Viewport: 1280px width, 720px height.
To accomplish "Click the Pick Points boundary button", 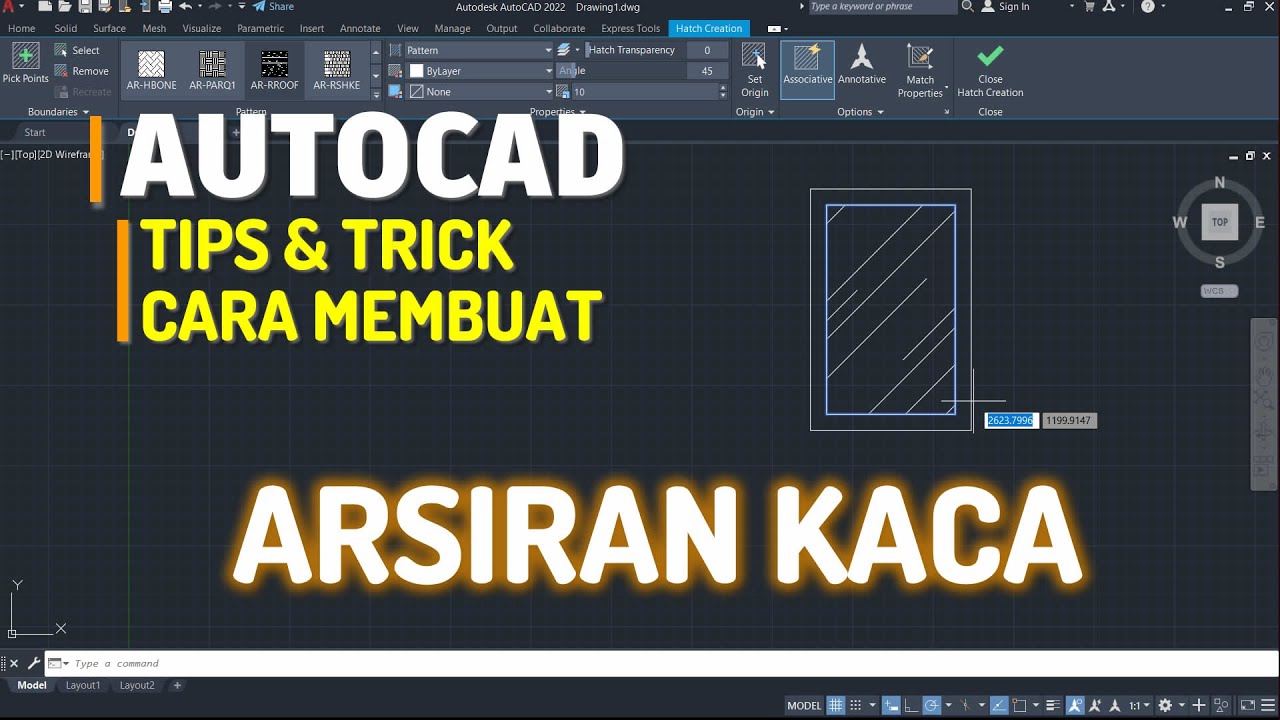I will 25,63.
